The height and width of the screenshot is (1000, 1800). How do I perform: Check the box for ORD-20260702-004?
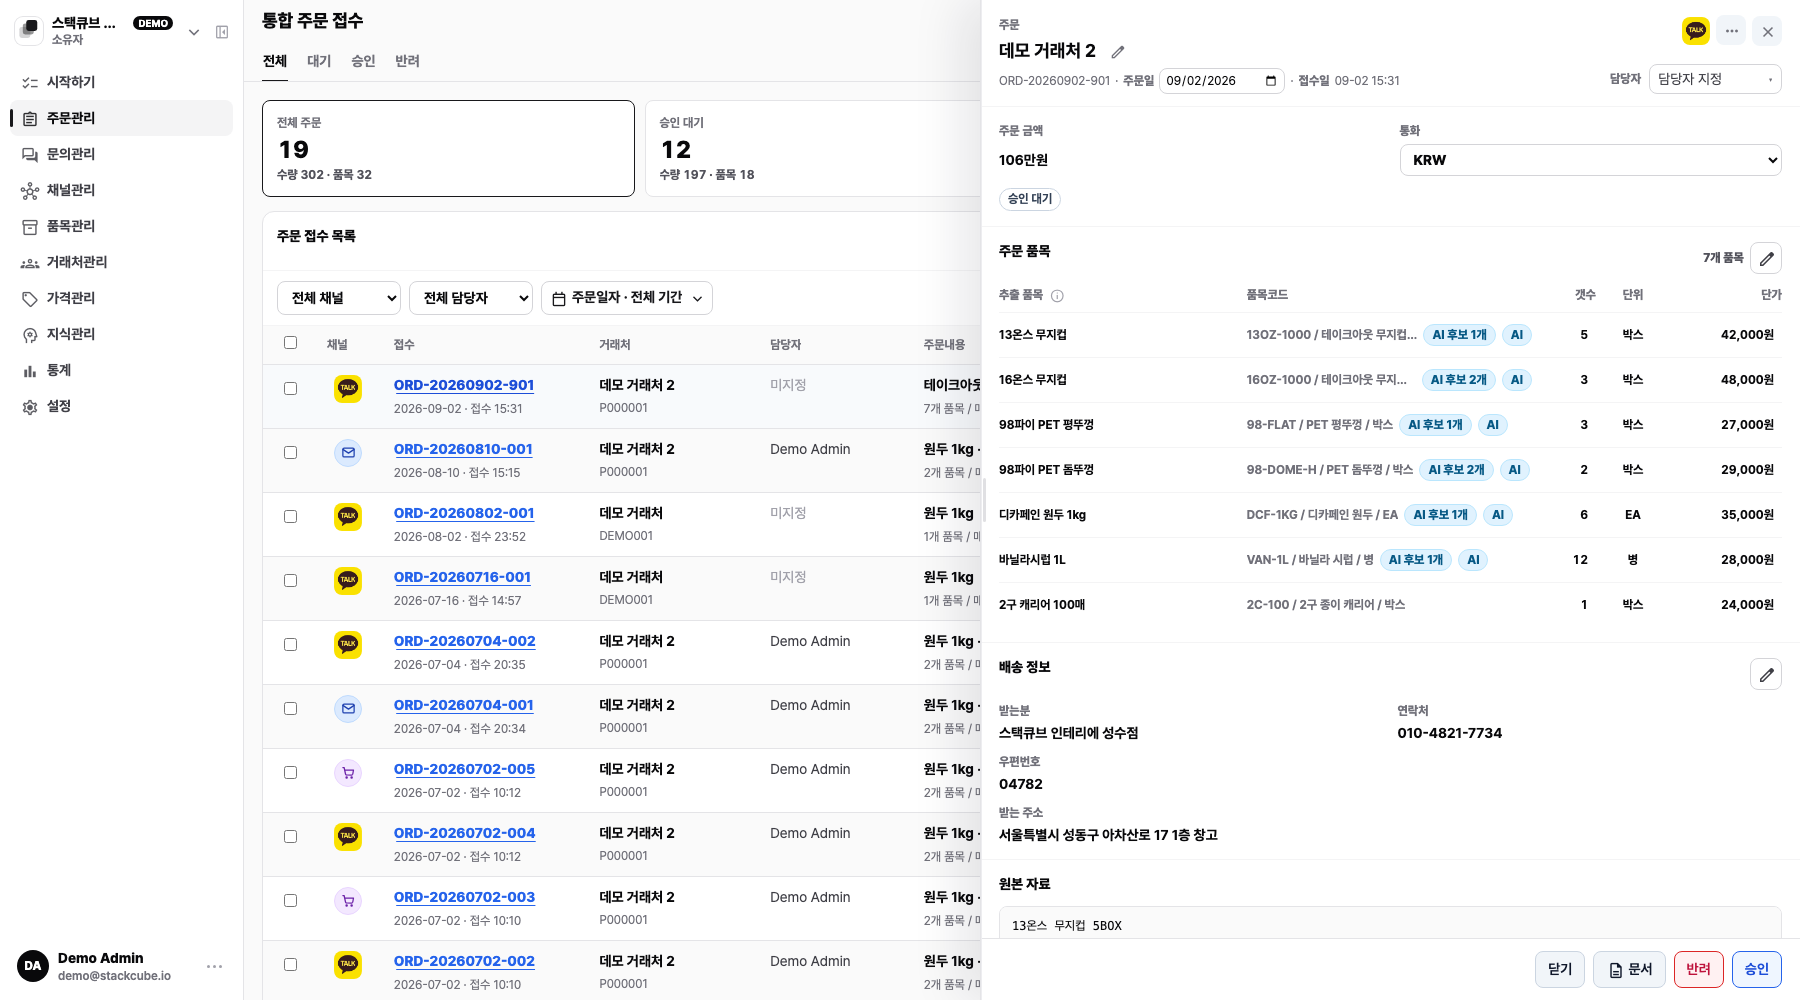pyautogui.click(x=290, y=836)
